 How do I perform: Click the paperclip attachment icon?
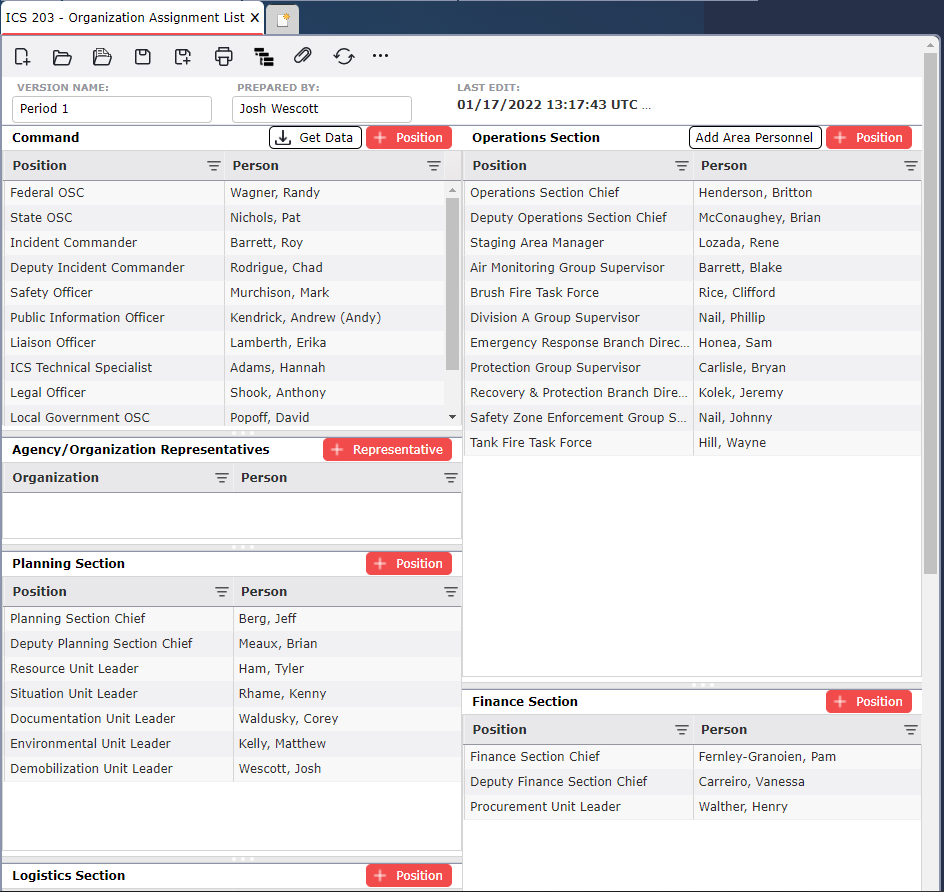point(303,57)
